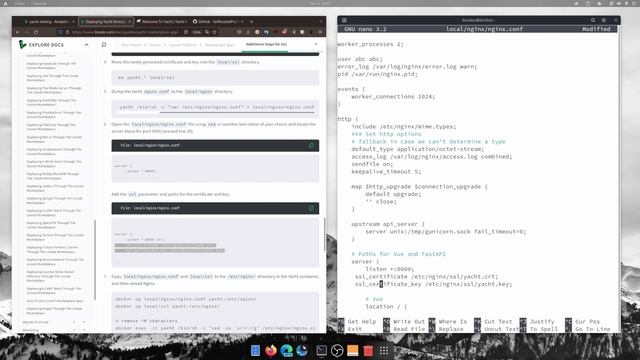This screenshot has width=640, height=360.
Task: Click the docs page vertical scrollbar
Action: (x=324, y=234)
